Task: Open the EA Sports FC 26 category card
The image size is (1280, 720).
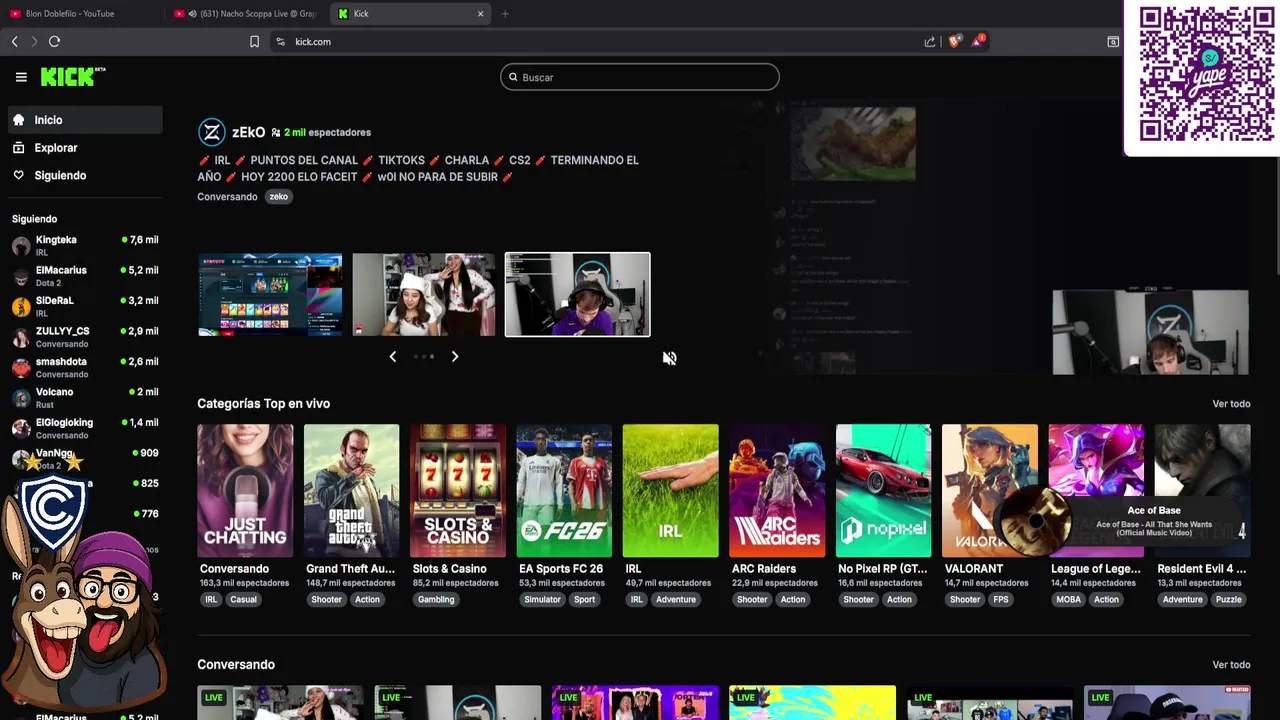Action: coord(564,491)
